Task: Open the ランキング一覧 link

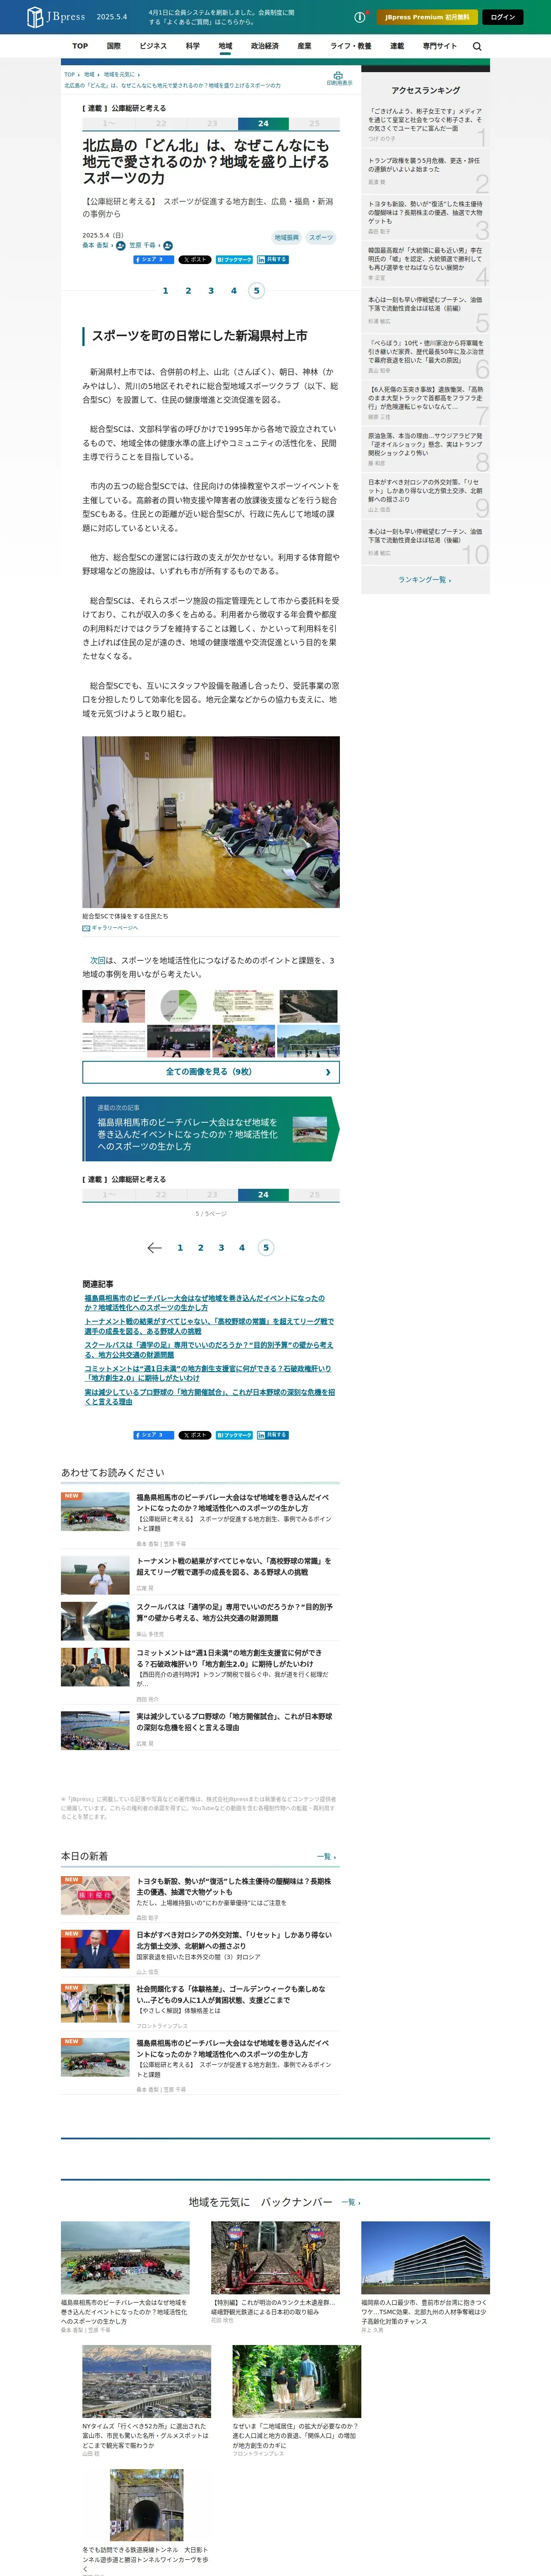Action: [425, 579]
